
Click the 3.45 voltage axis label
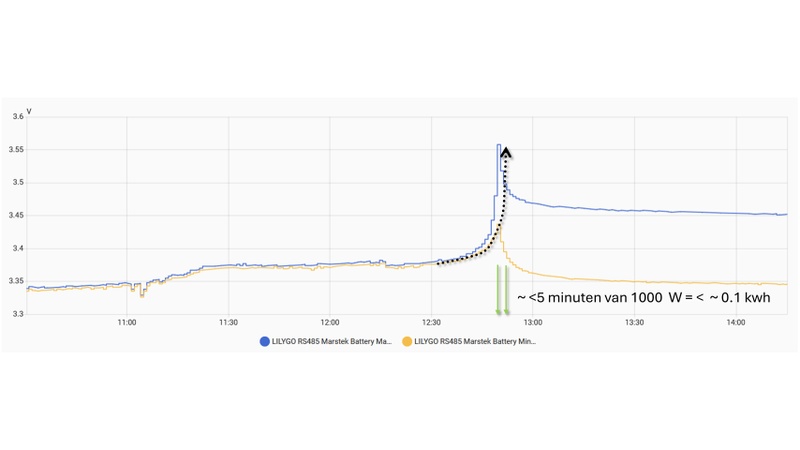[x=15, y=216]
